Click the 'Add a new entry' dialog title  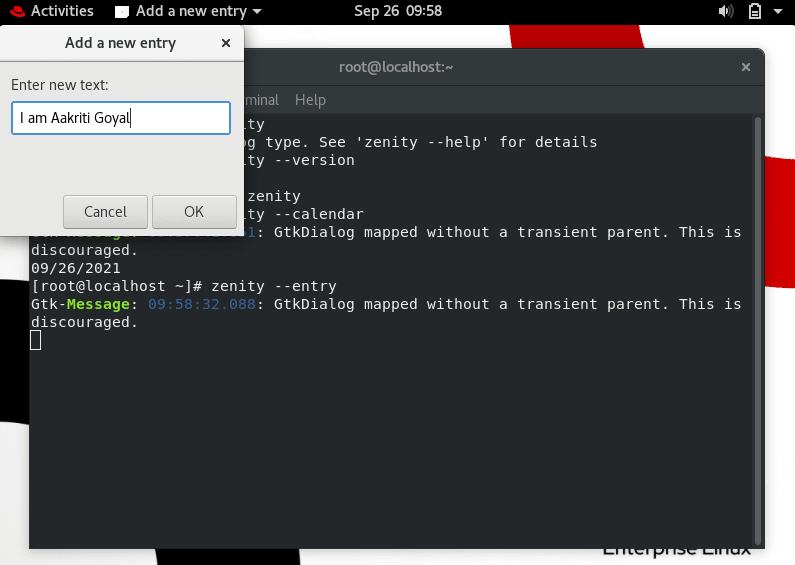120,43
